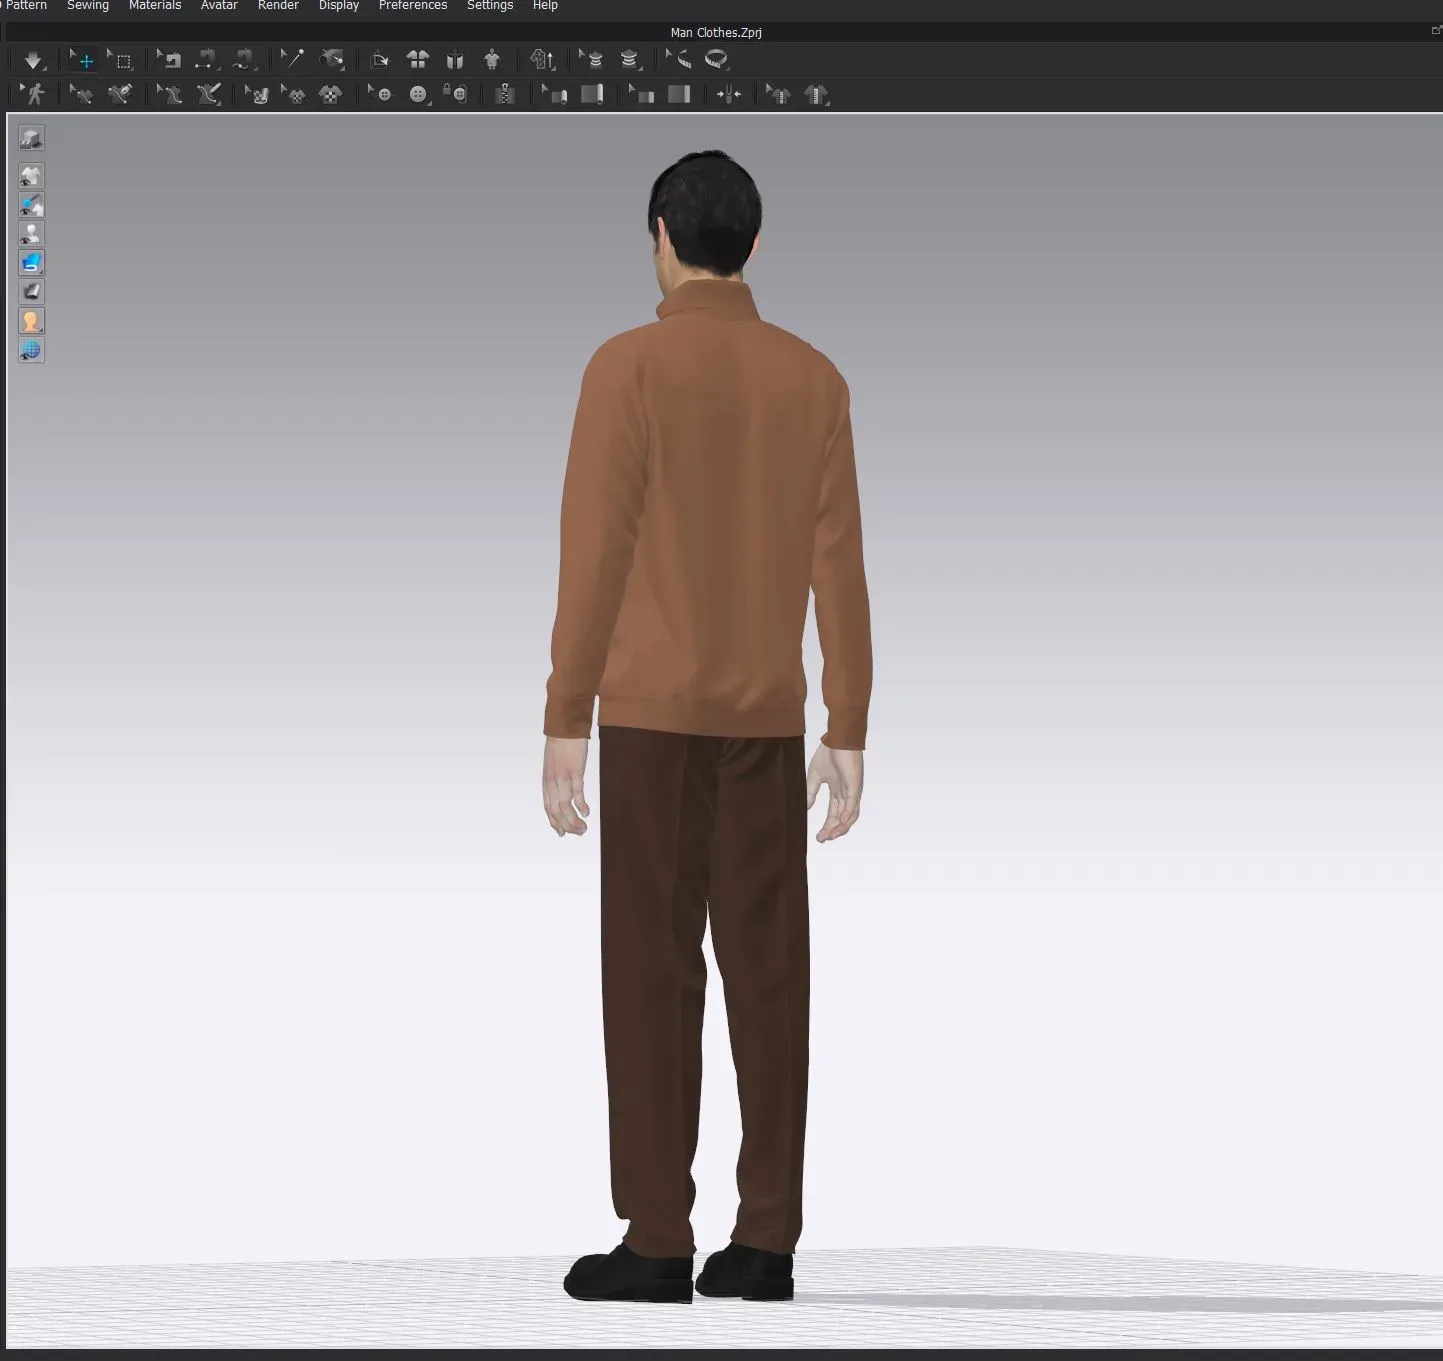The height and width of the screenshot is (1361, 1443).
Task: Select the Select/Move tool
Action: [x=82, y=60]
